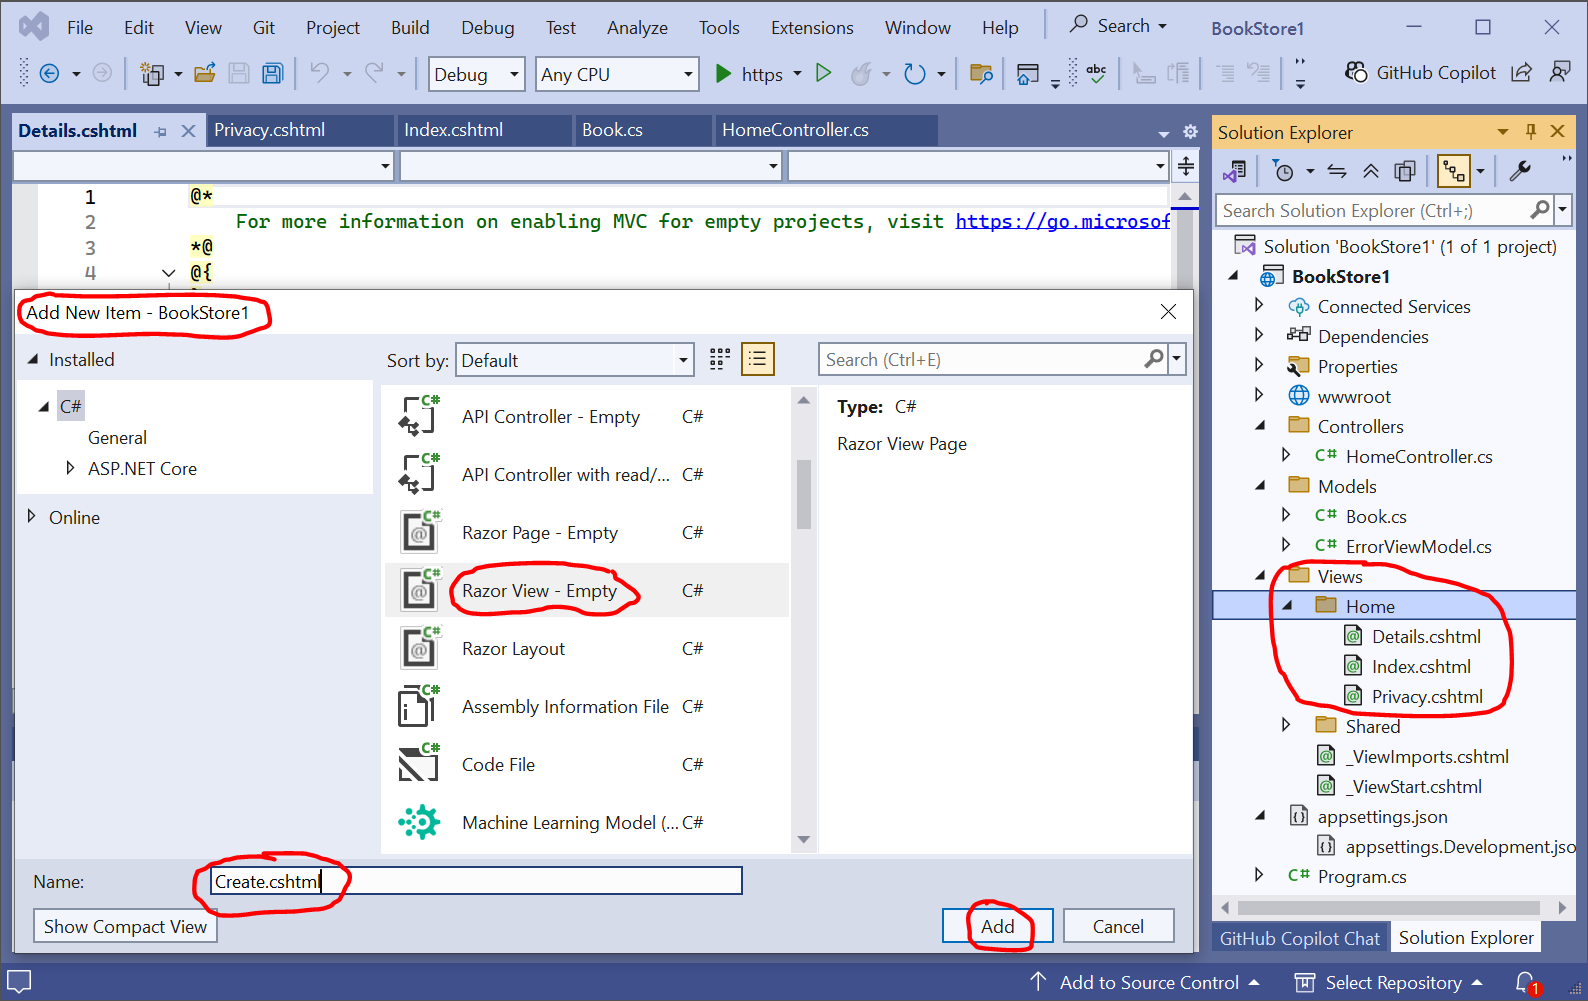
Task: Click editor tab settings gear icon
Action: point(1190,131)
